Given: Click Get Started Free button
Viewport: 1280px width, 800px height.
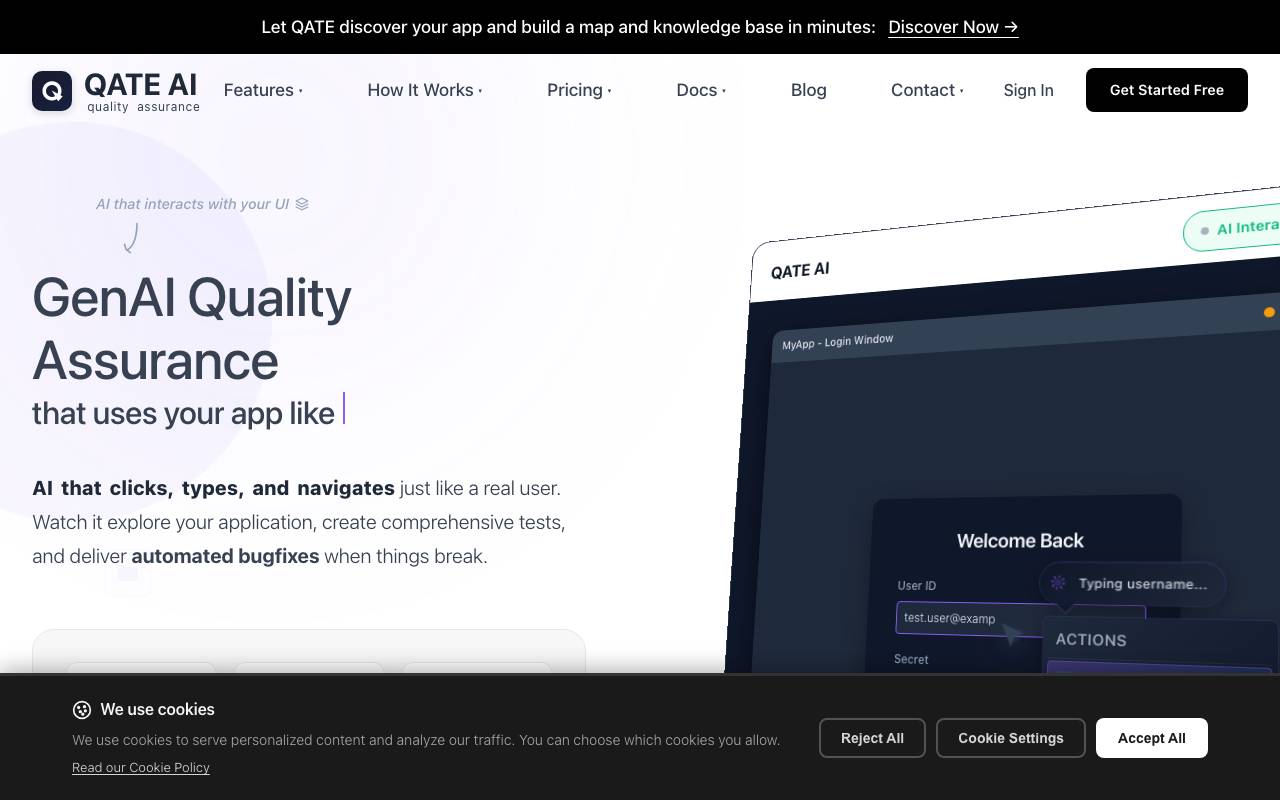Looking at the screenshot, I should [x=1167, y=90].
